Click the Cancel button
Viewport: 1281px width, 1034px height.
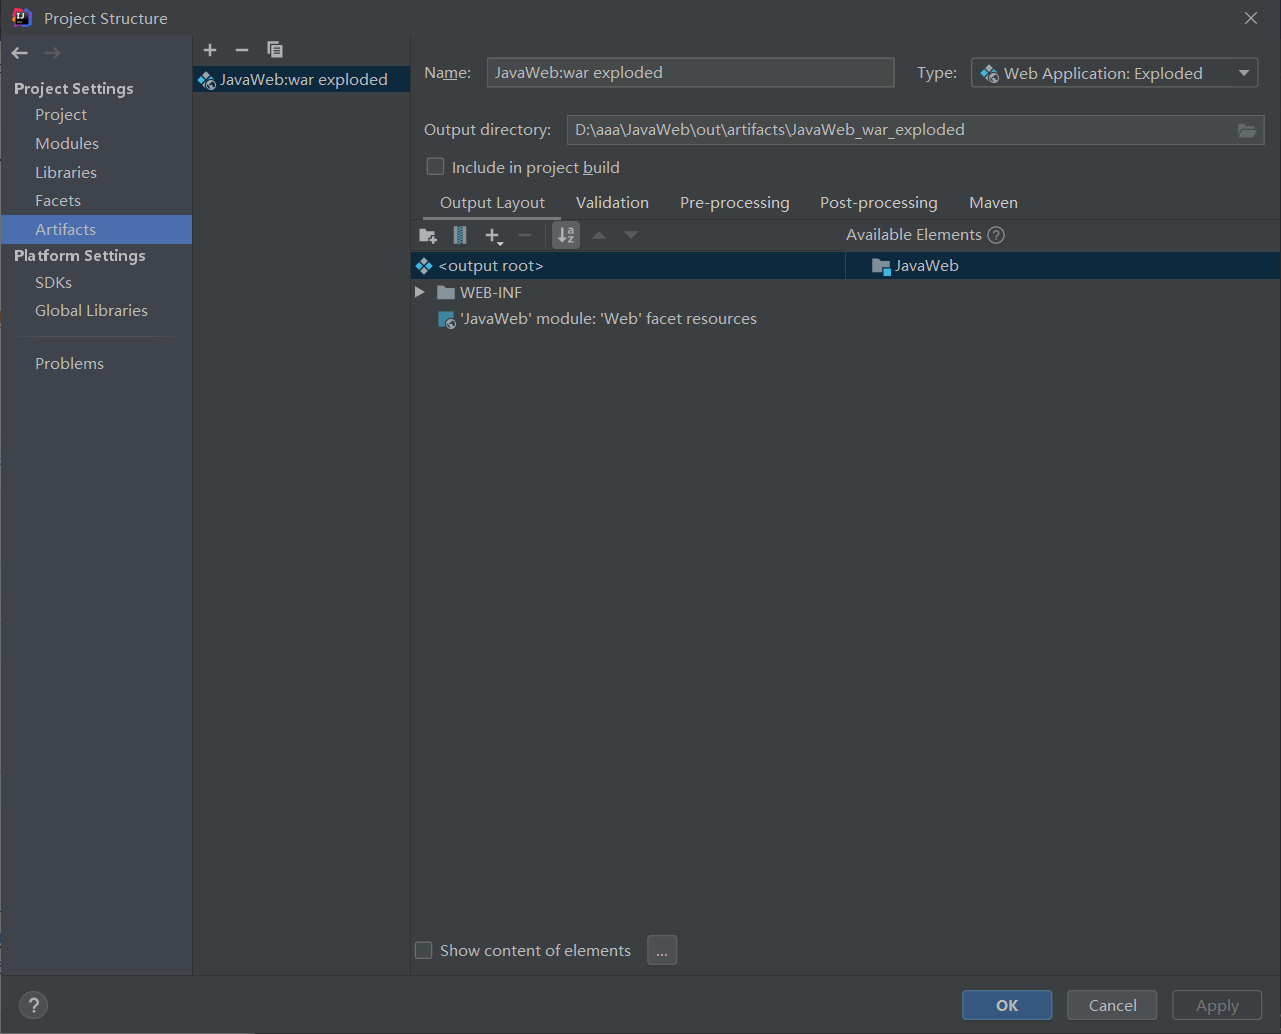tap(1112, 1005)
